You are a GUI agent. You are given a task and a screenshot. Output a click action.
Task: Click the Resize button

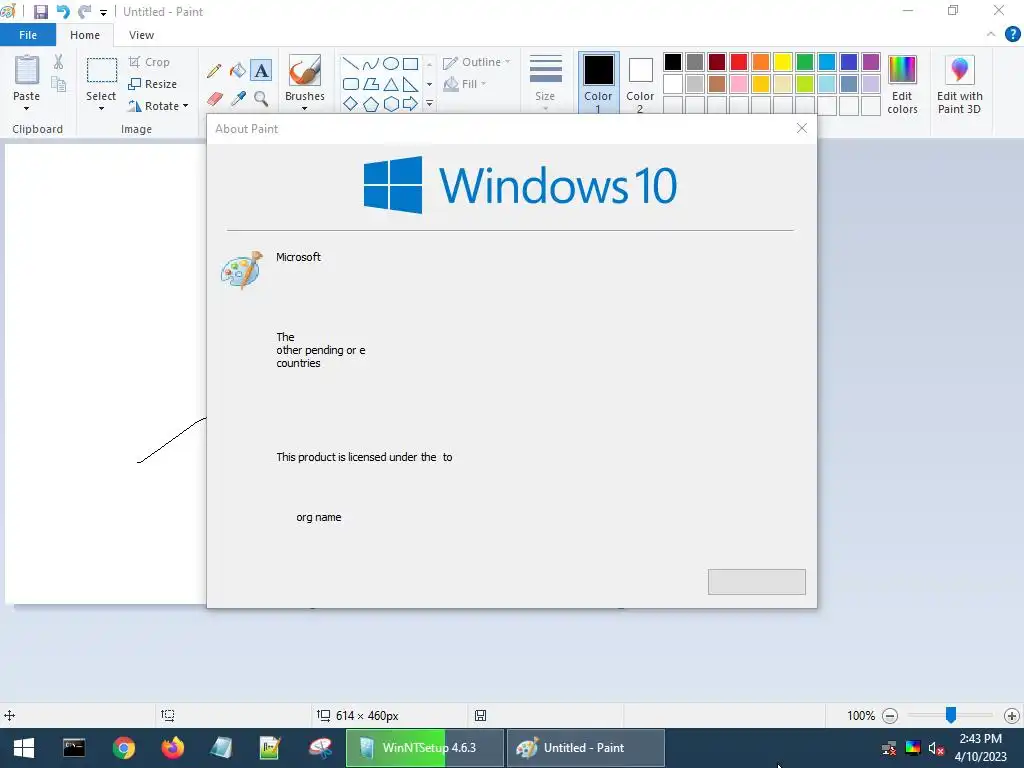point(152,84)
